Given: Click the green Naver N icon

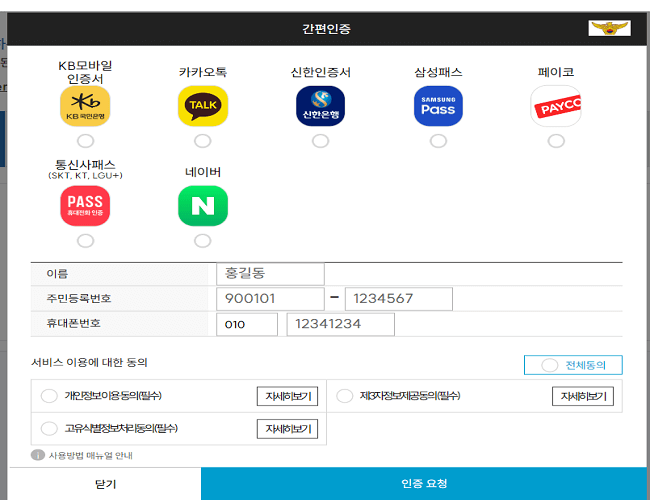Looking at the screenshot, I should click(203, 206).
